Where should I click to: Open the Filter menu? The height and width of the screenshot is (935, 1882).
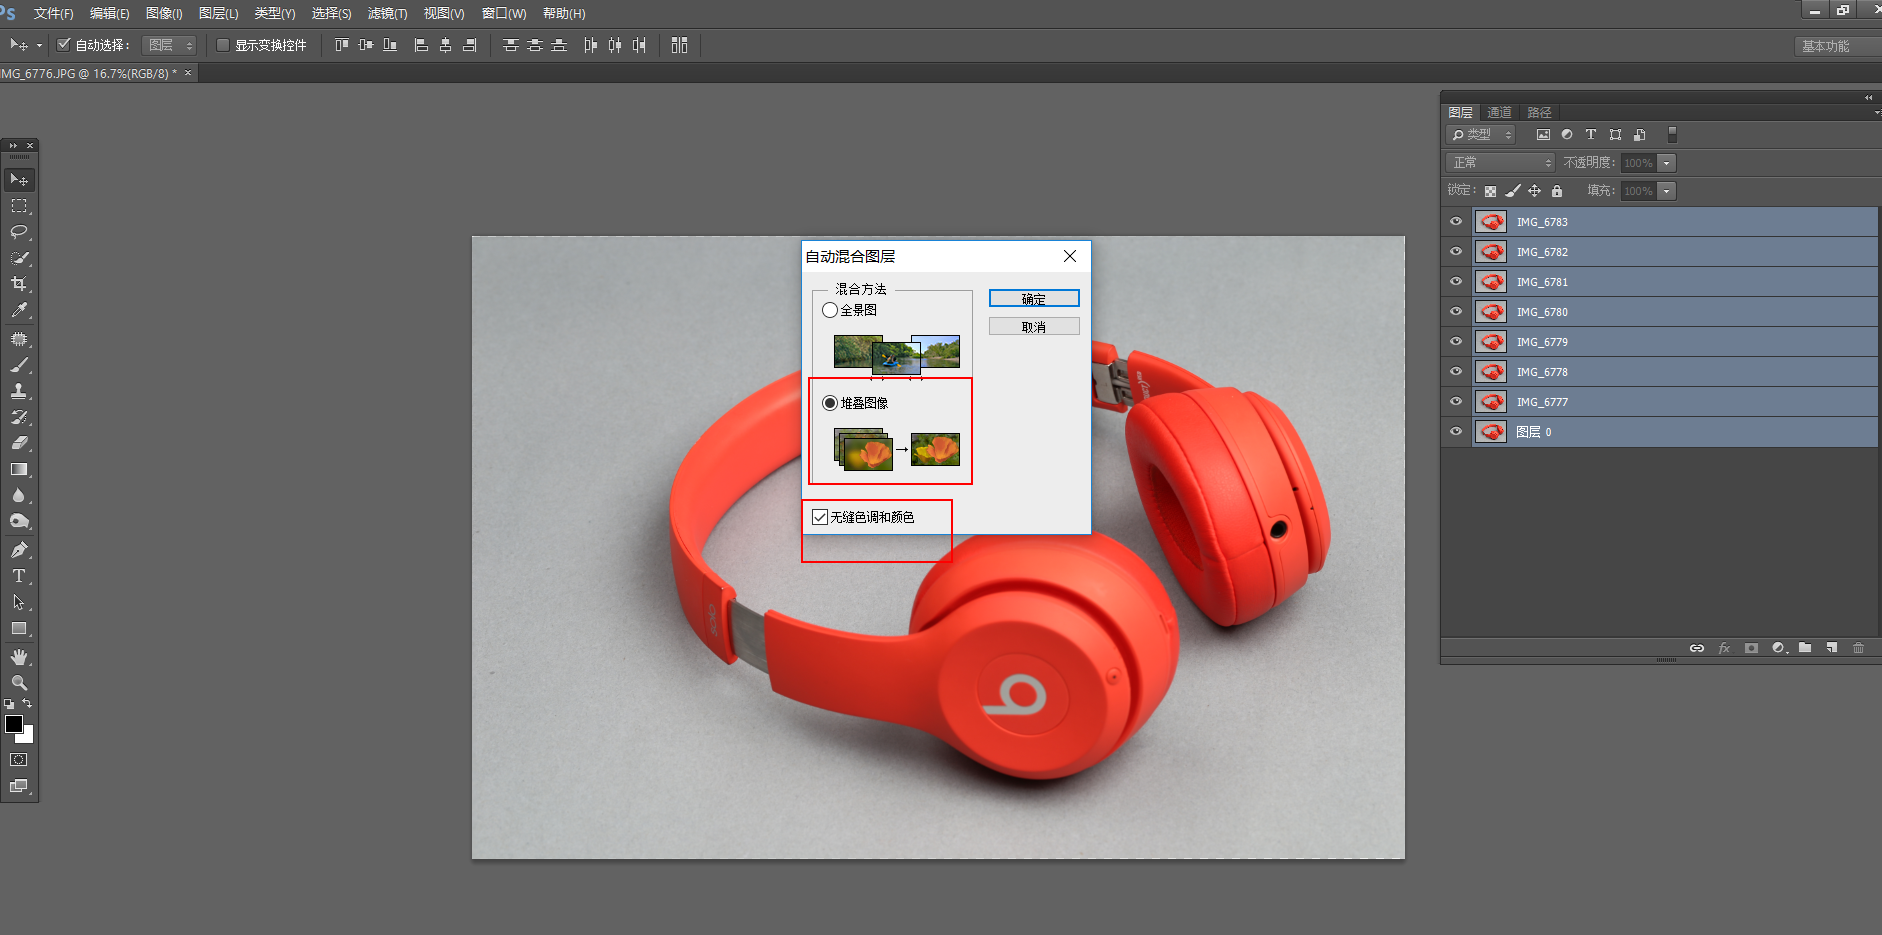tap(387, 14)
